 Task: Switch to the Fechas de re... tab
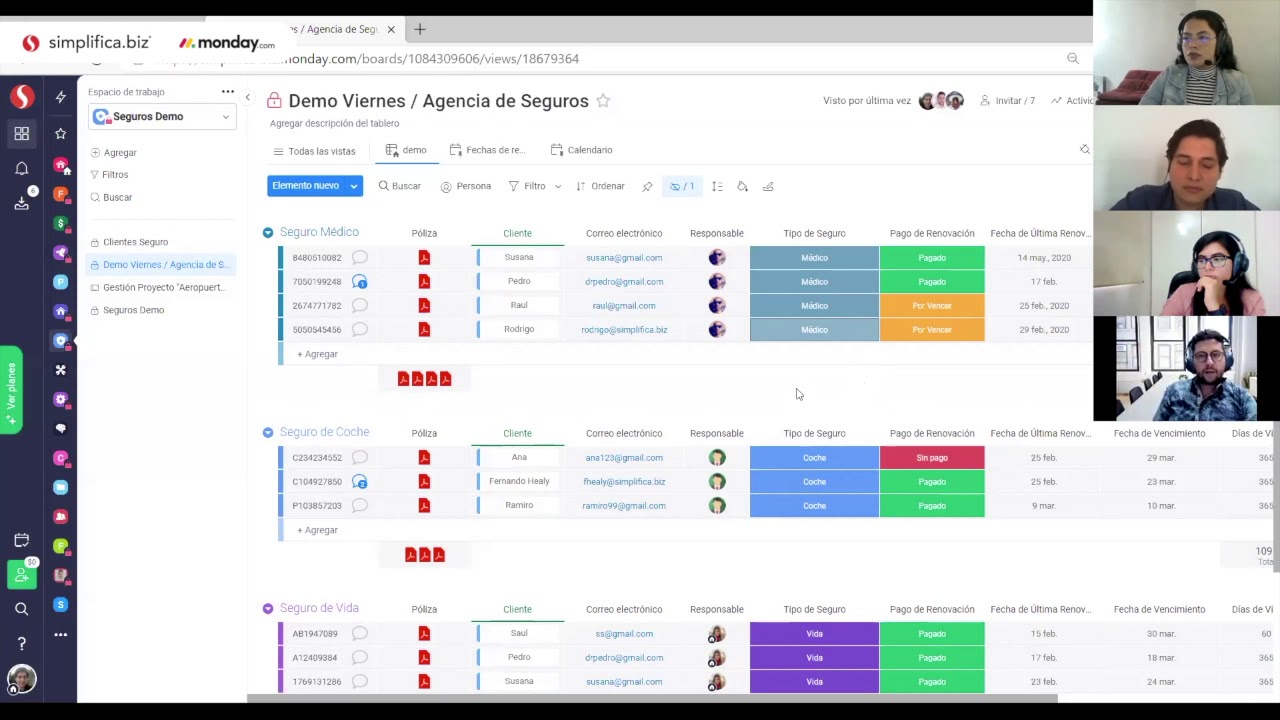(x=488, y=150)
